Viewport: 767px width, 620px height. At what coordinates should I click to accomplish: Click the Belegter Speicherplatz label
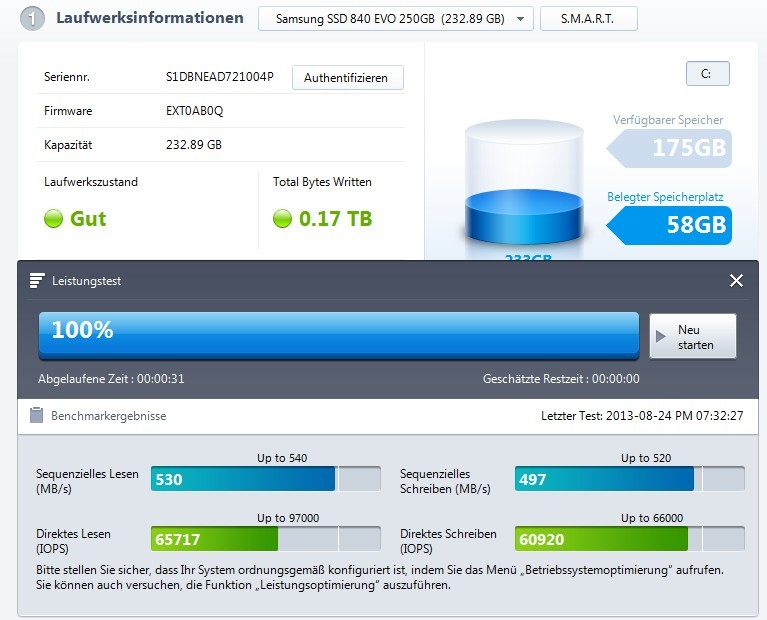coord(665,197)
